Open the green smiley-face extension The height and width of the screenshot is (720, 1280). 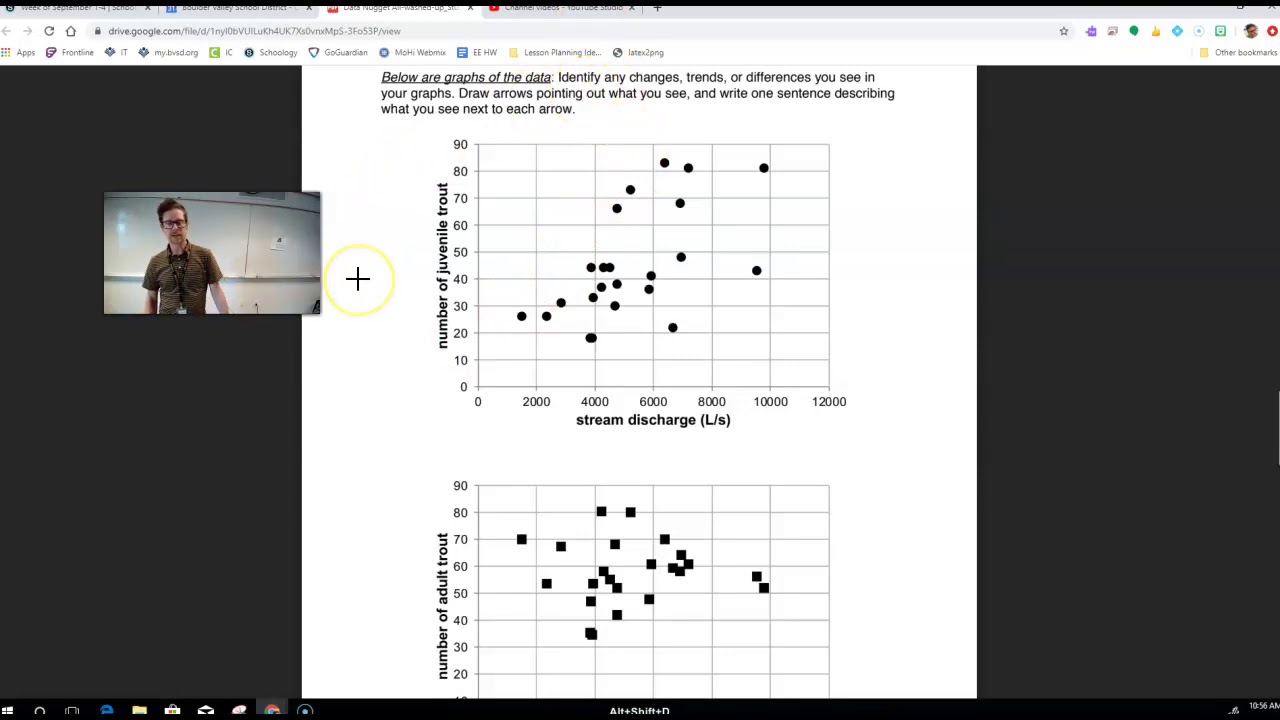click(x=1220, y=31)
